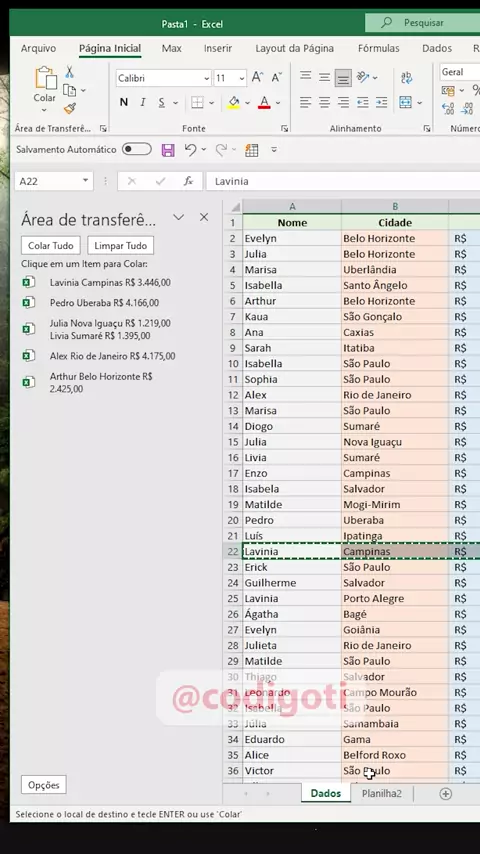Viewport: 480px width, 854px height.
Task: Click the insert function fx icon
Action: pos(189,181)
